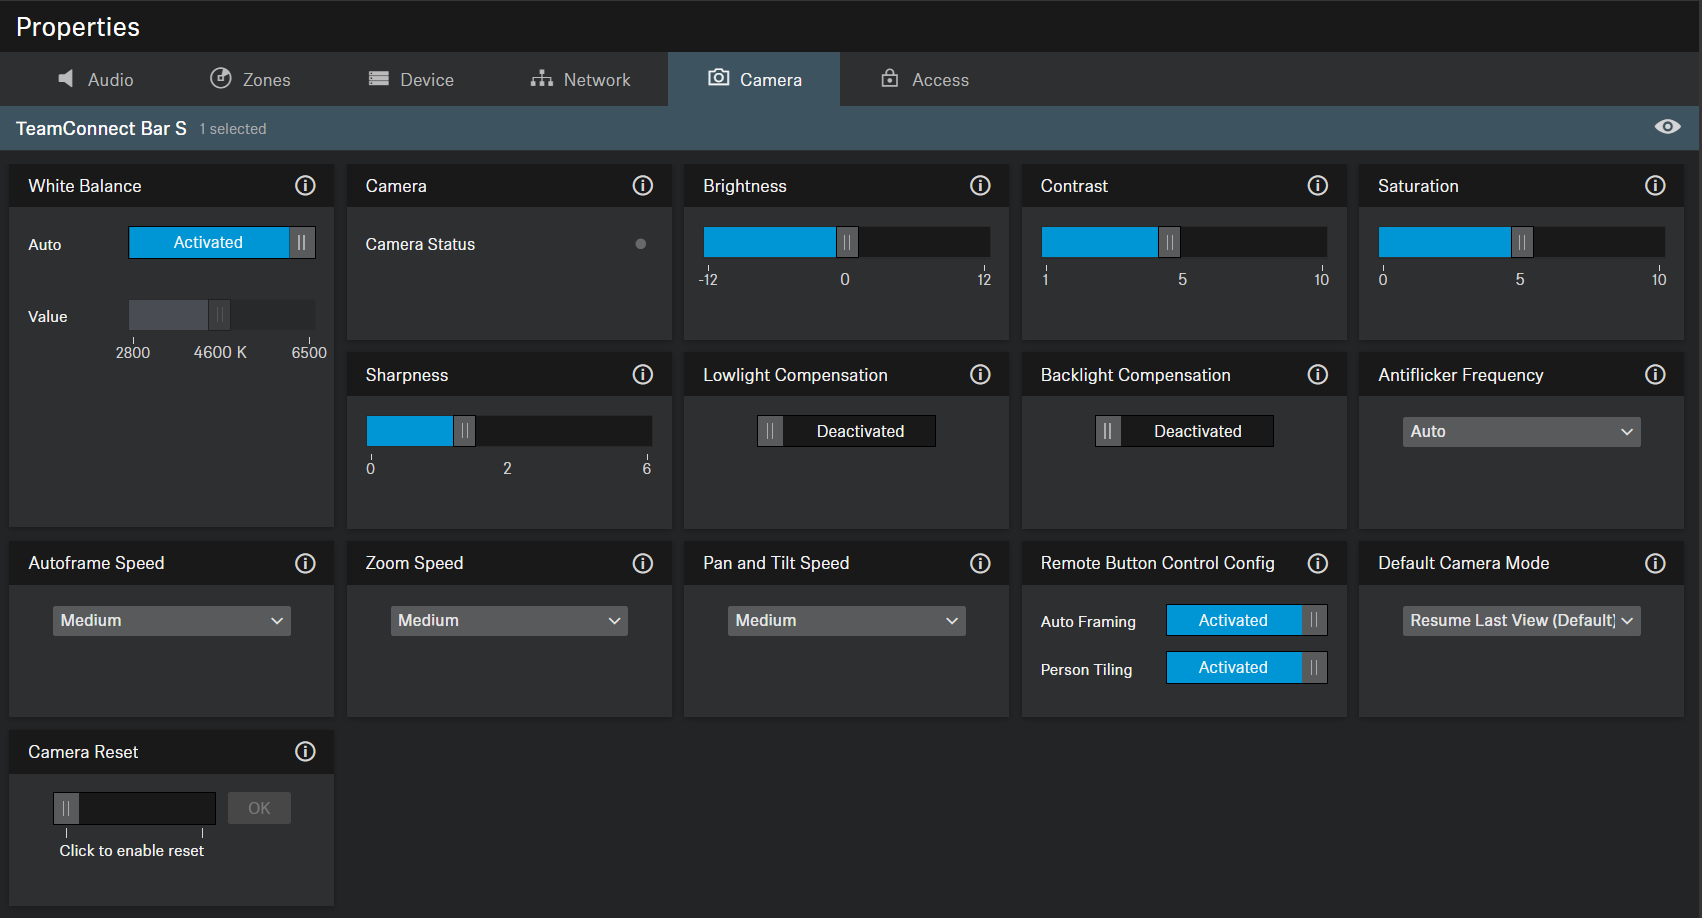Click the enable reset slider switch
This screenshot has height=918, width=1702.
click(134, 808)
